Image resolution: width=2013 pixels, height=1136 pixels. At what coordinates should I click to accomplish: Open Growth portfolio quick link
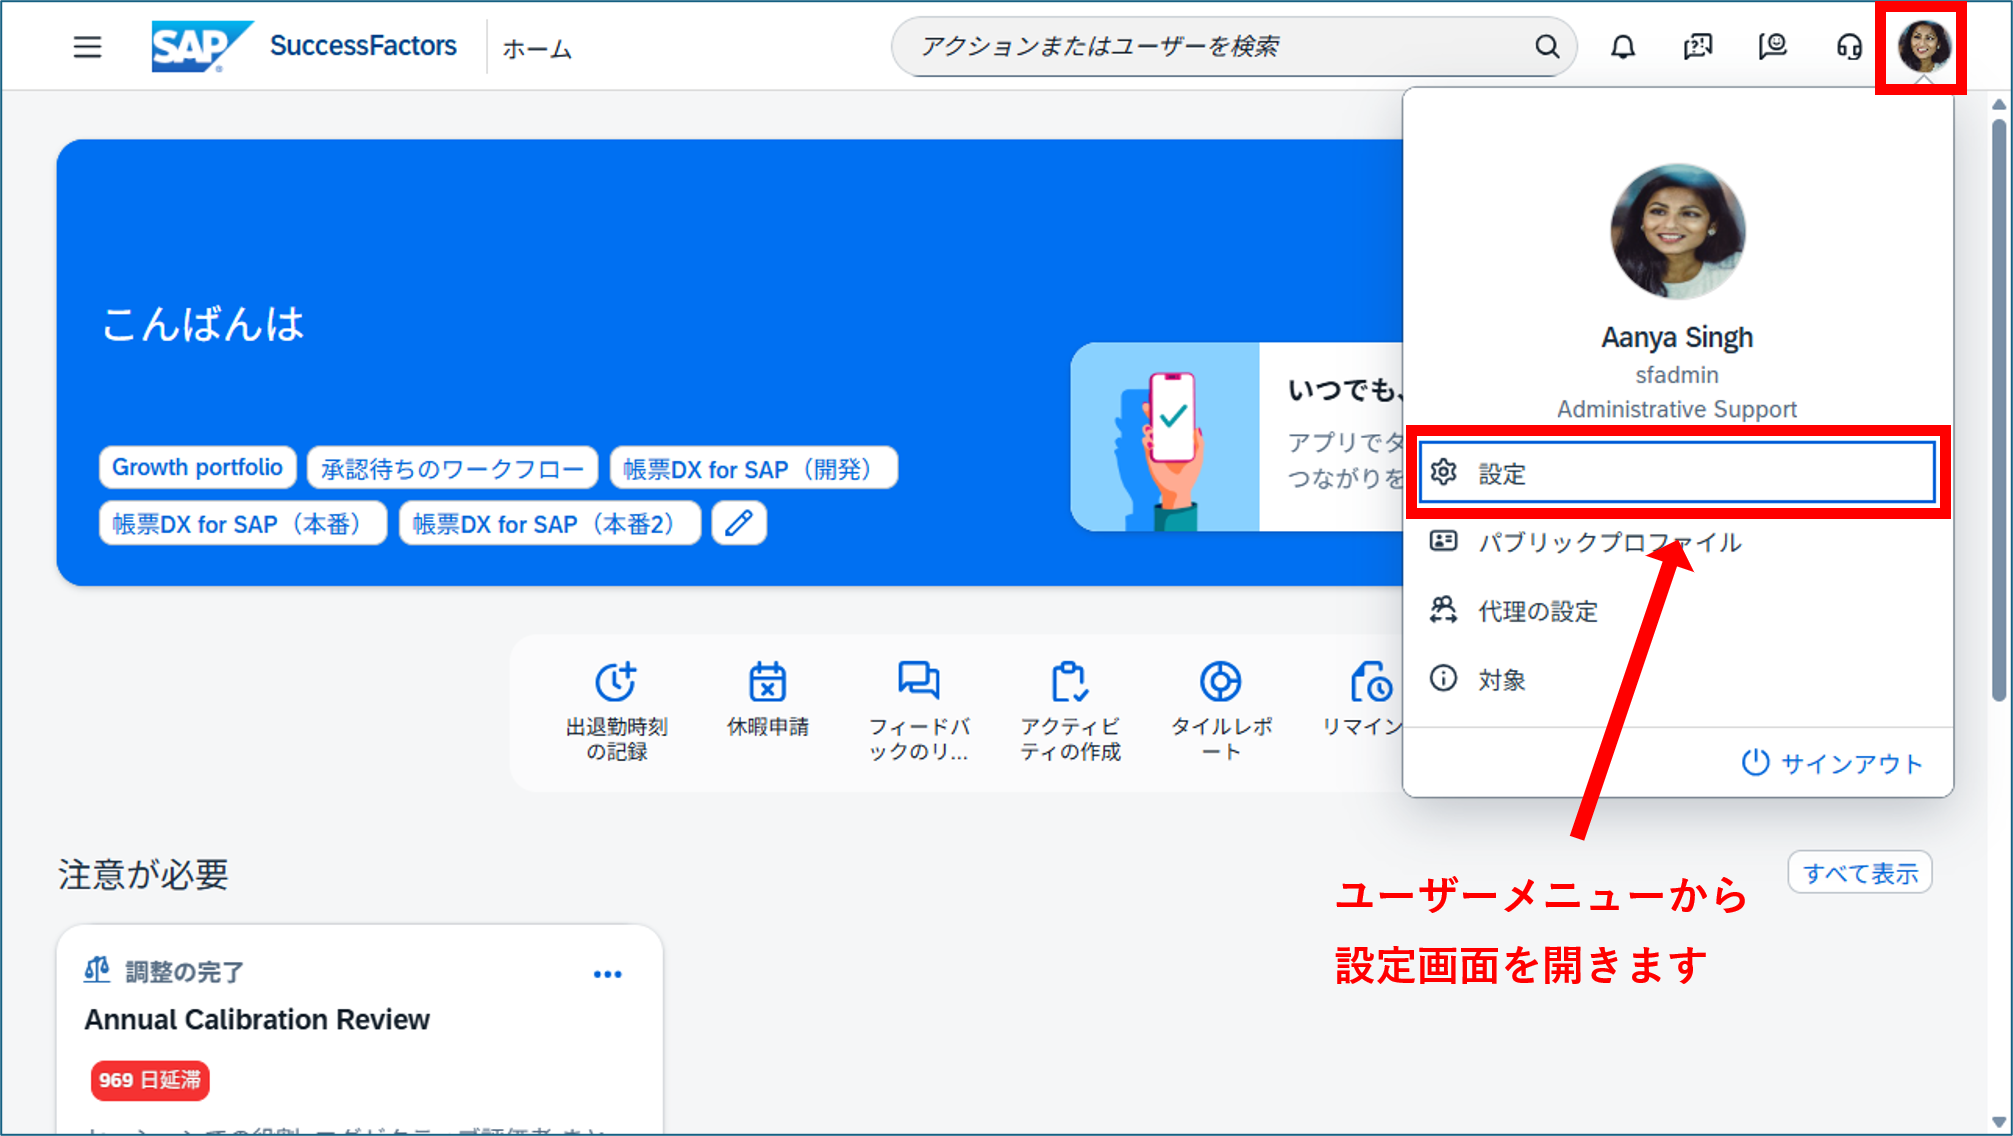pos(197,468)
